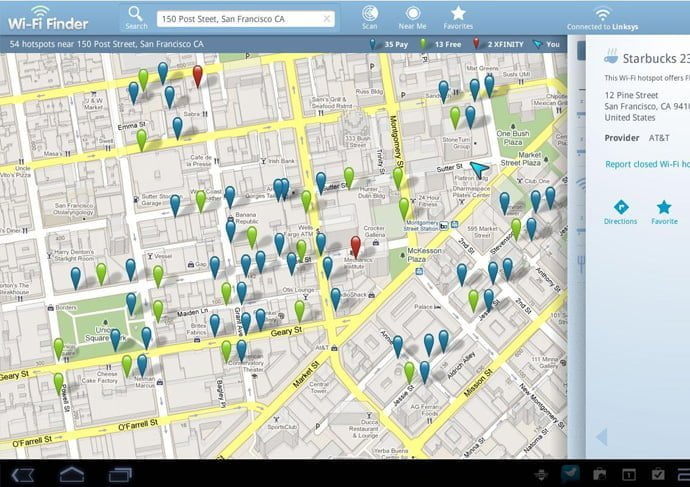Tap the Connected to Linksys Wi-Fi icon
The image size is (690, 487).
click(602, 14)
